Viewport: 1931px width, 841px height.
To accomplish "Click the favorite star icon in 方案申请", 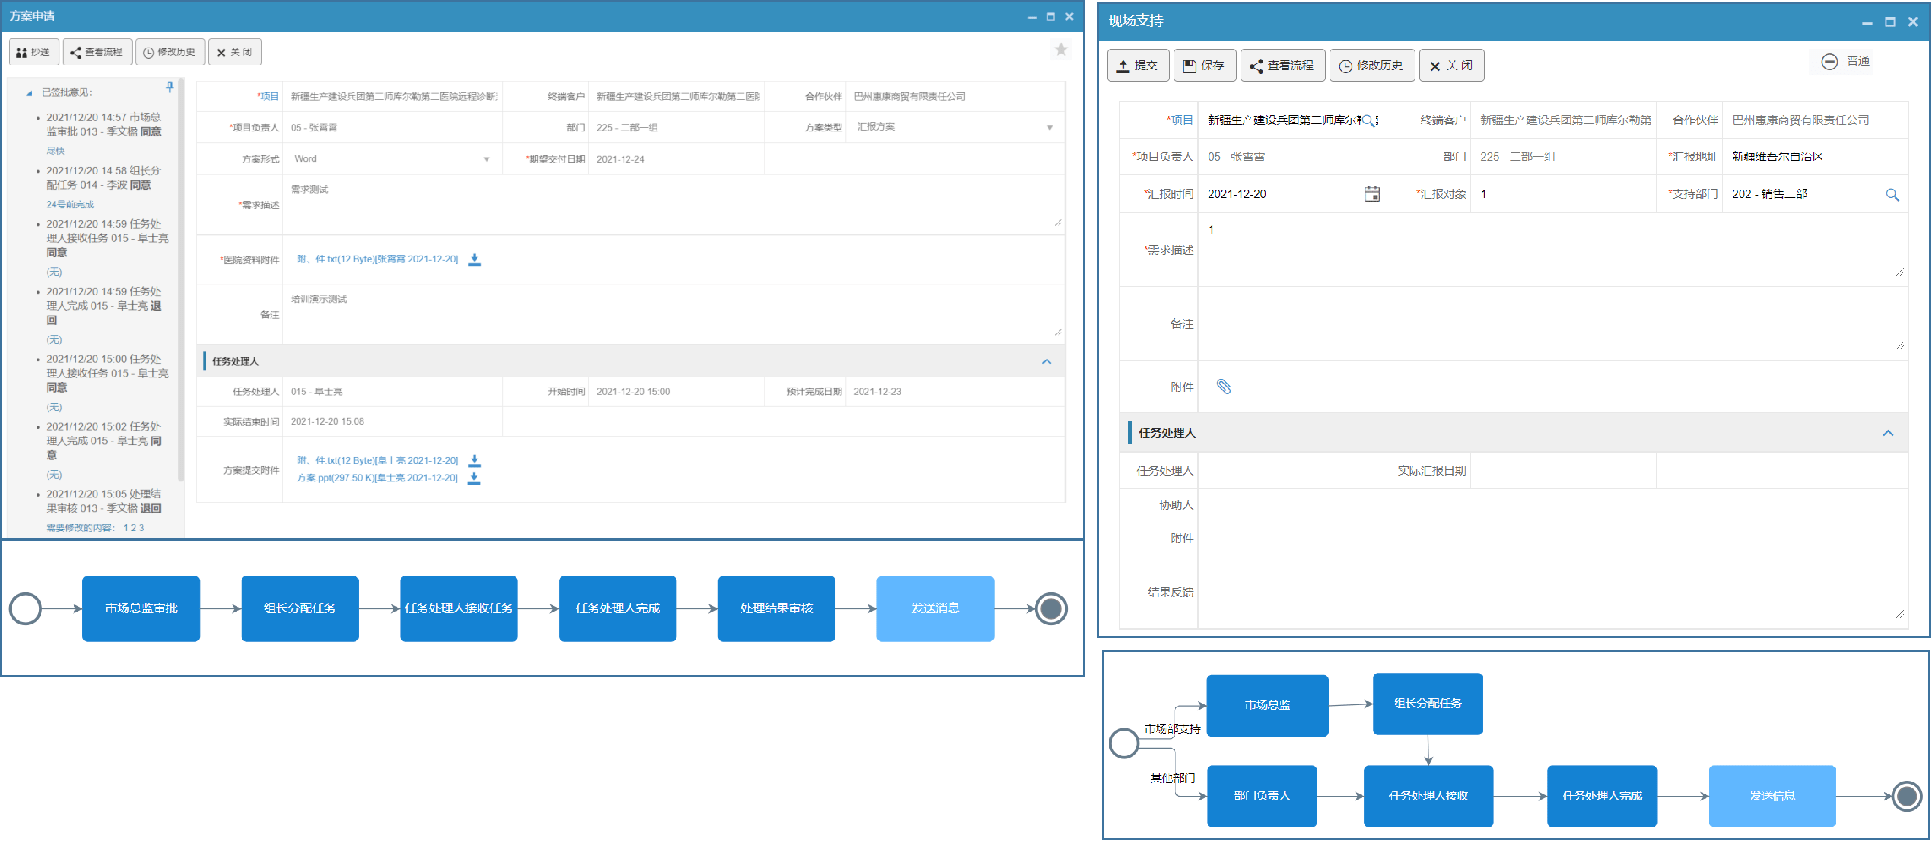I will (x=1061, y=50).
